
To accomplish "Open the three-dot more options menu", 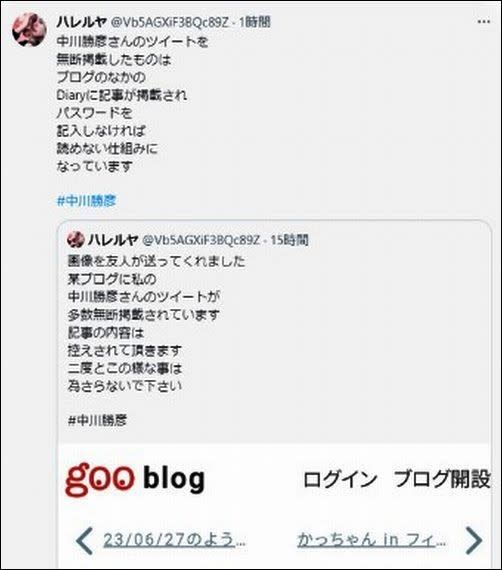I will coord(483,22).
